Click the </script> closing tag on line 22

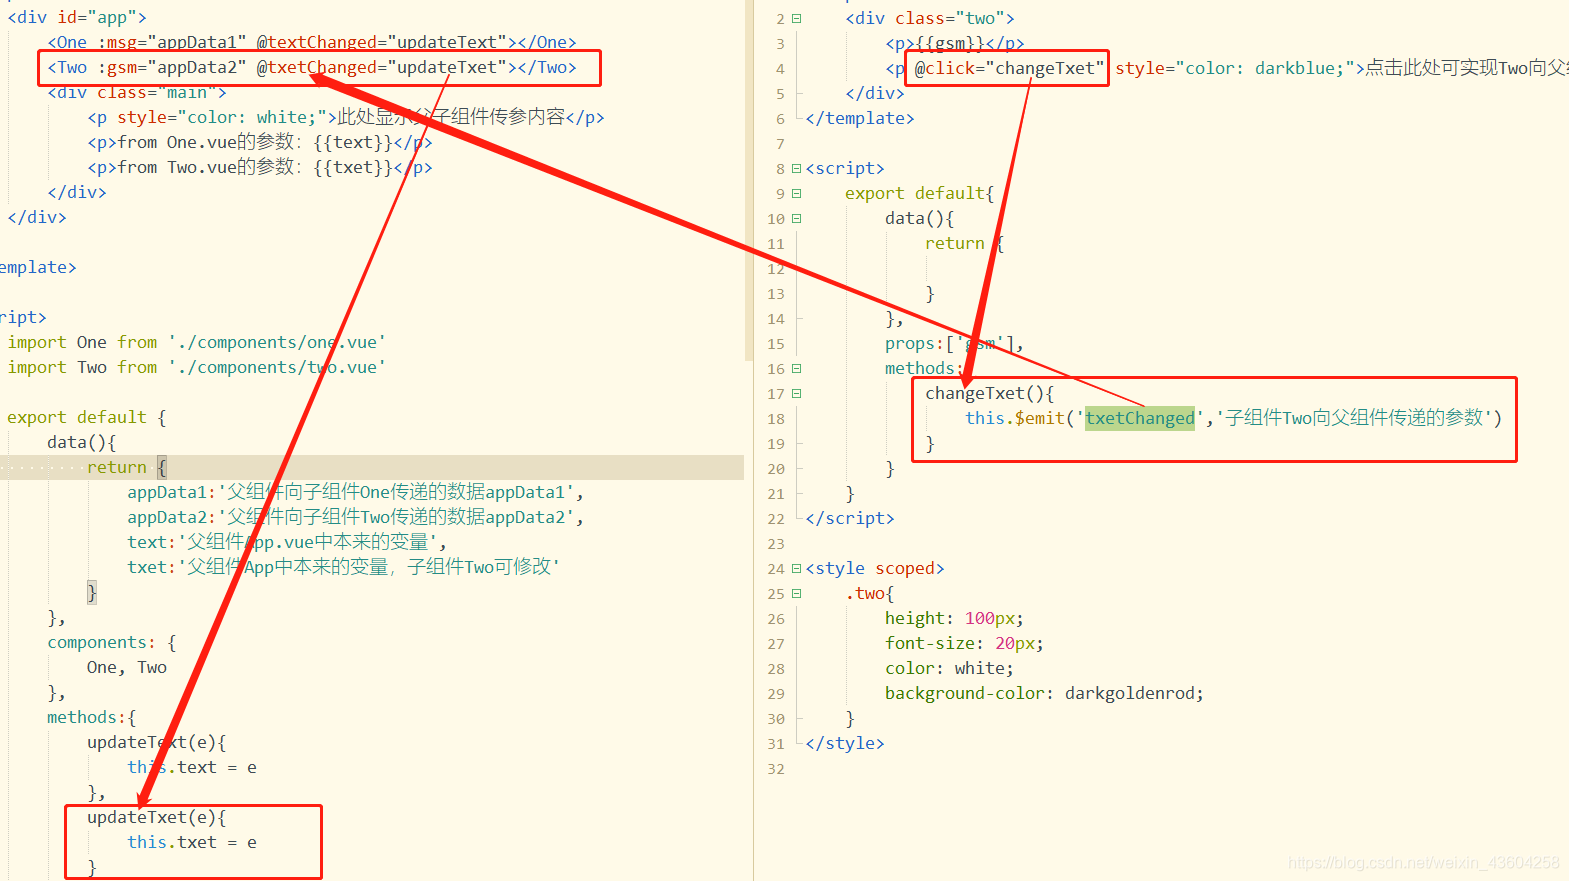[850, 518]
